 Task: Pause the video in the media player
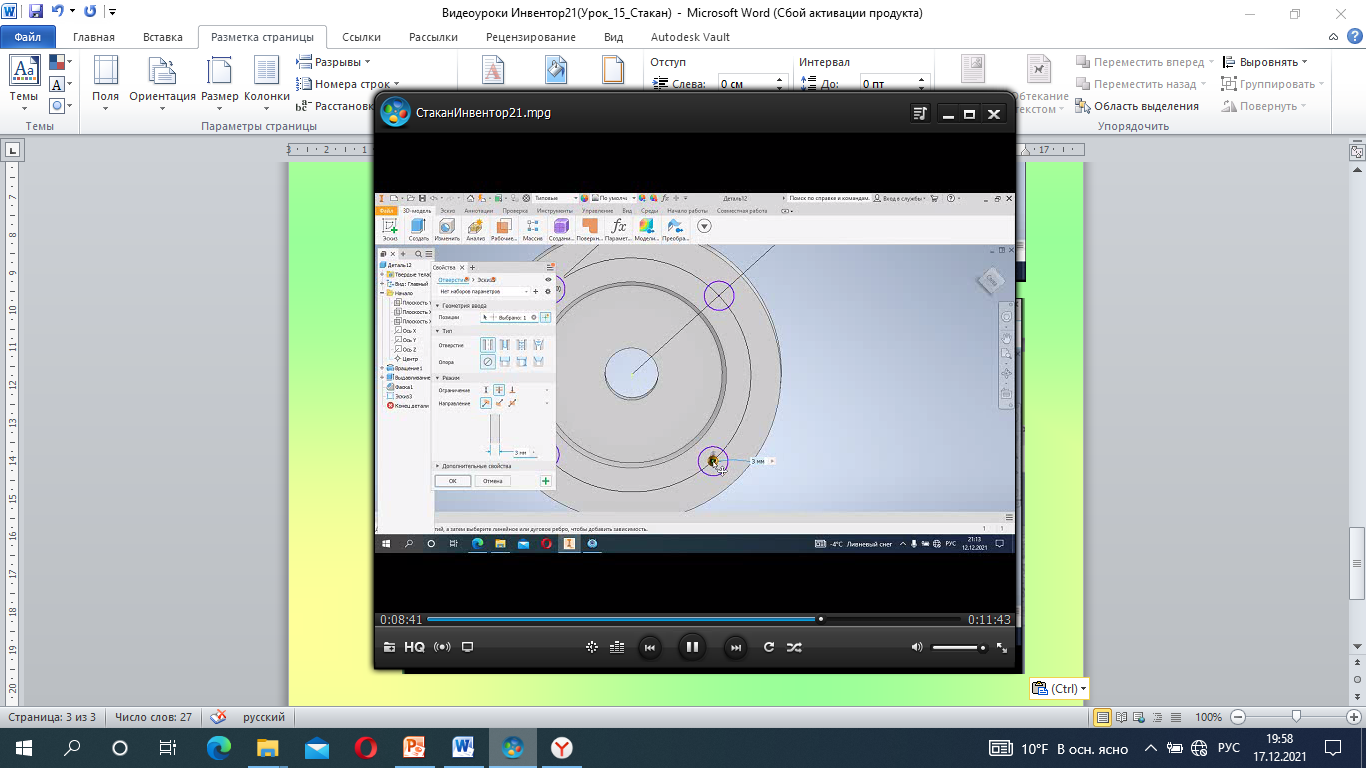691,647
